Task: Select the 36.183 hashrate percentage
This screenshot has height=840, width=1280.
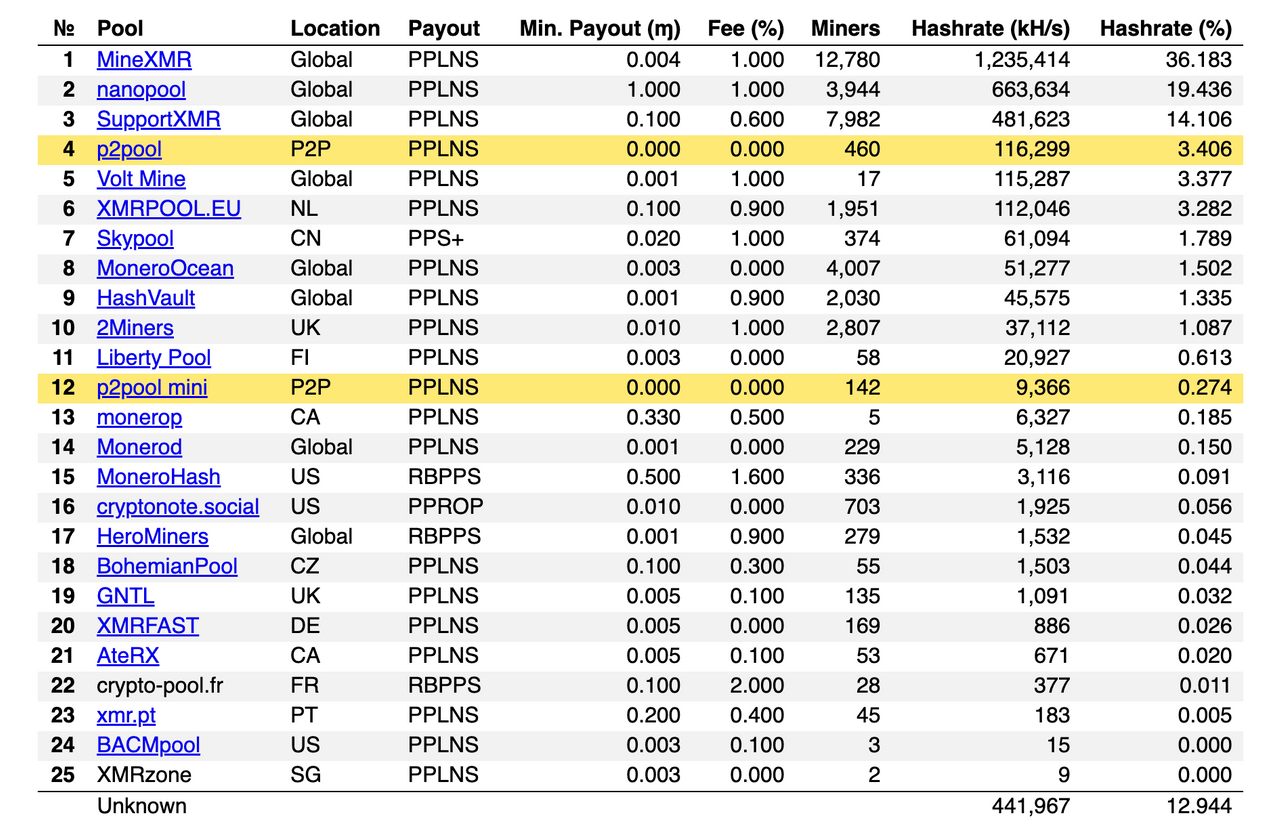Action: (1199, 60)
